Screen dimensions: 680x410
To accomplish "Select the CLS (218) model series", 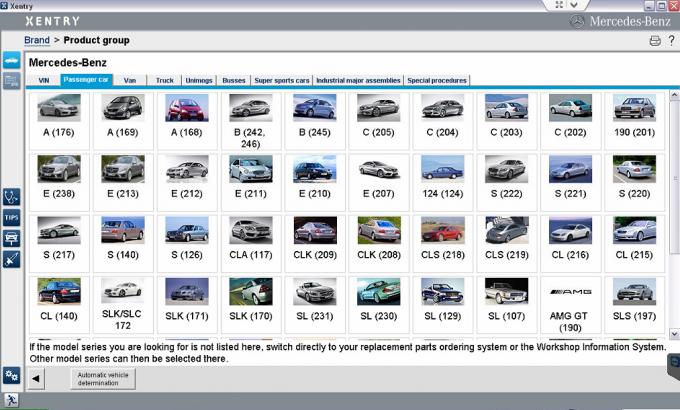I will [443, 243].
